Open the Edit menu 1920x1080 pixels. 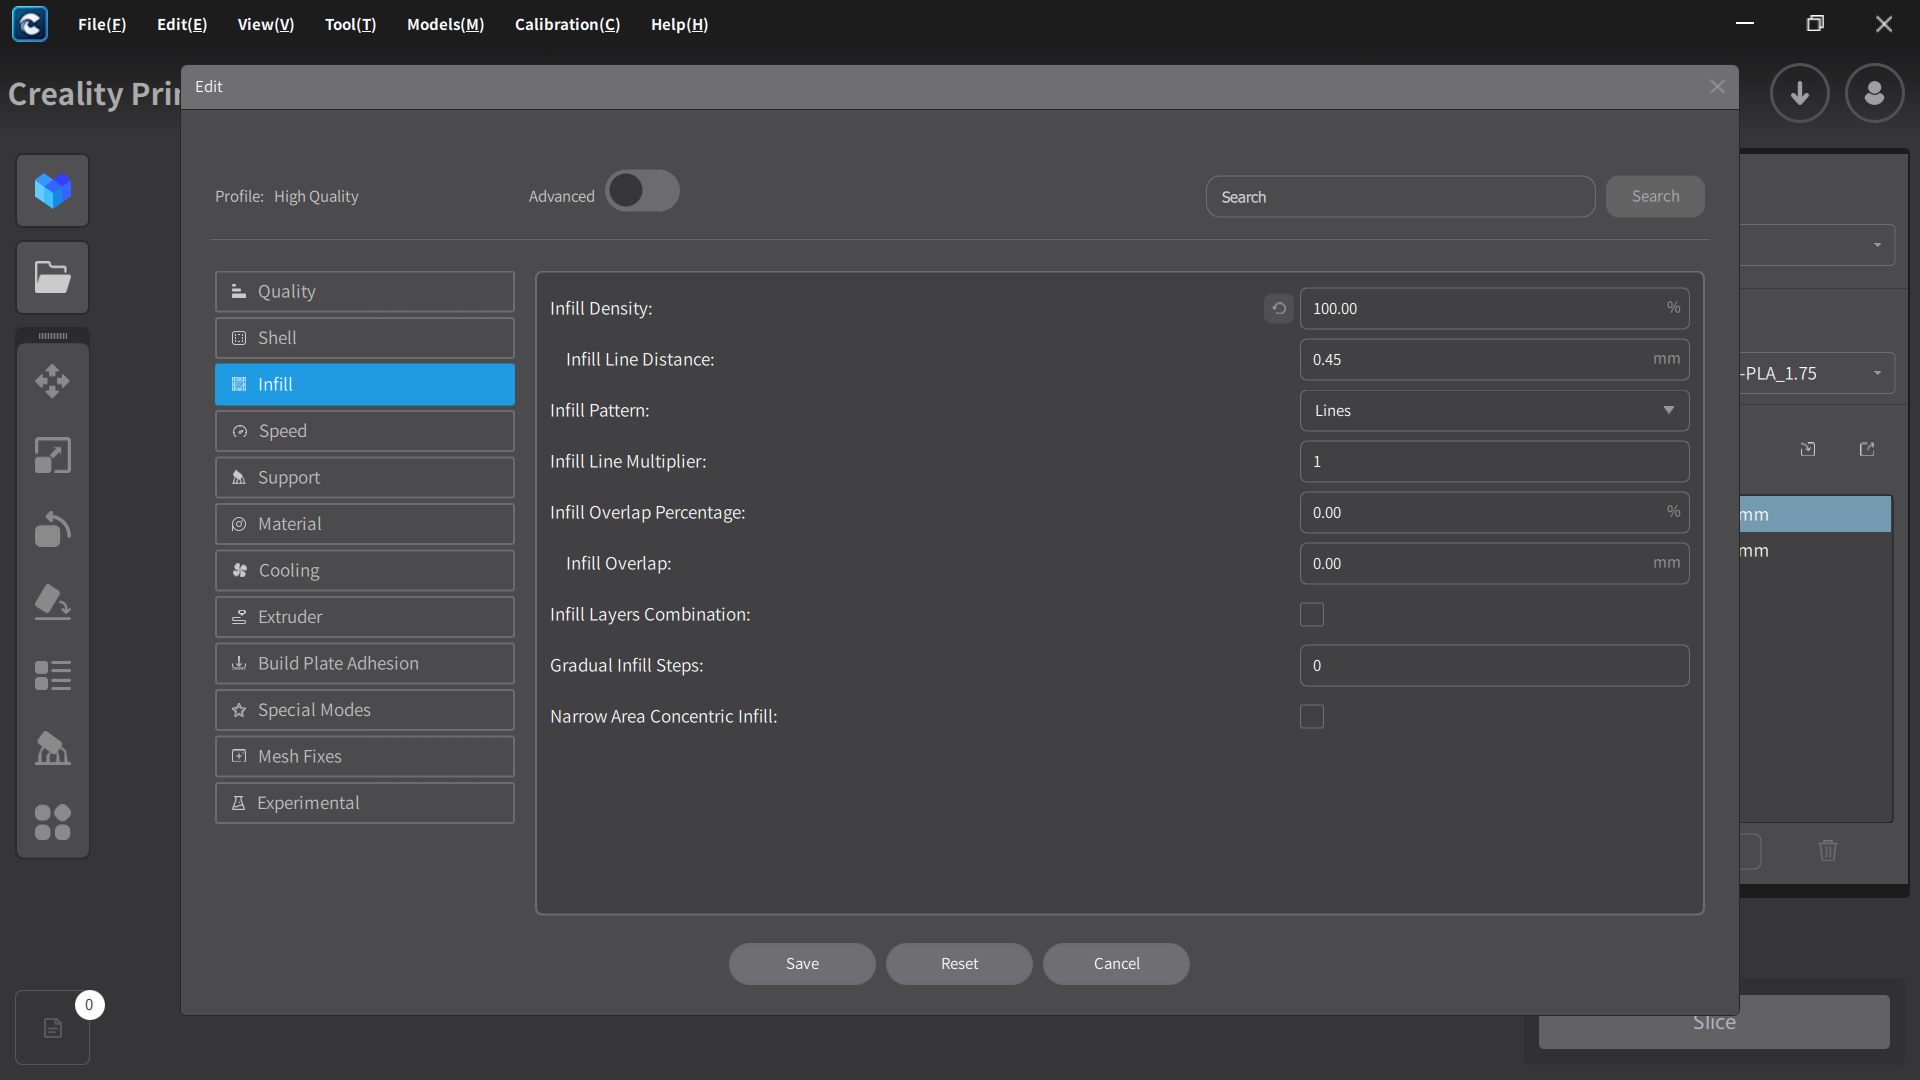click(x=182, y=24)
